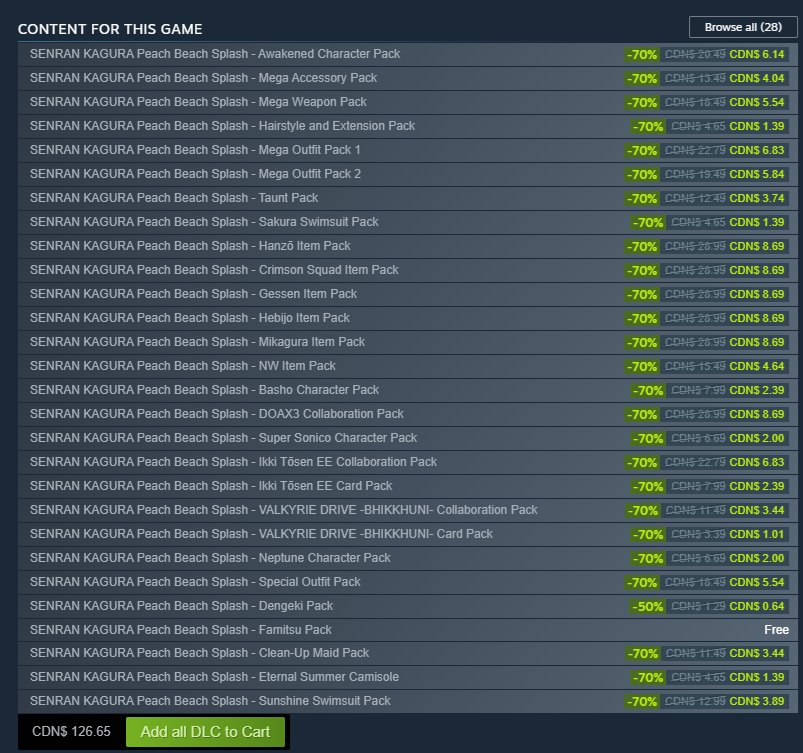Click the CDN$ 6.14 Awakened Character Pack price
Image resolution: width=803 pixels, height=753 pixels.
(x=756, y=54)
